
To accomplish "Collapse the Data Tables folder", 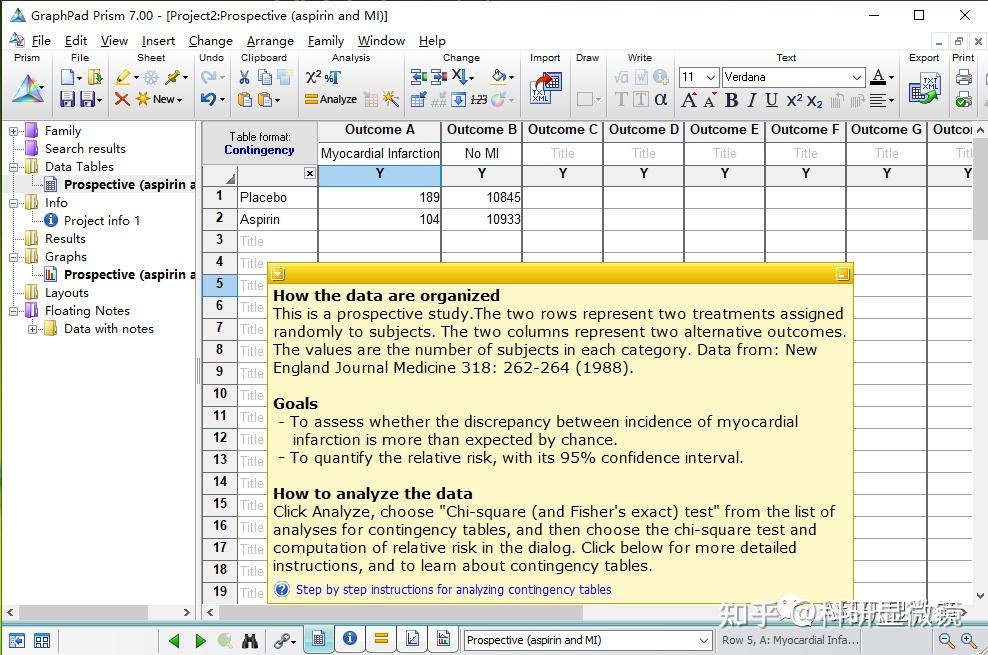I will click(13, 167).
